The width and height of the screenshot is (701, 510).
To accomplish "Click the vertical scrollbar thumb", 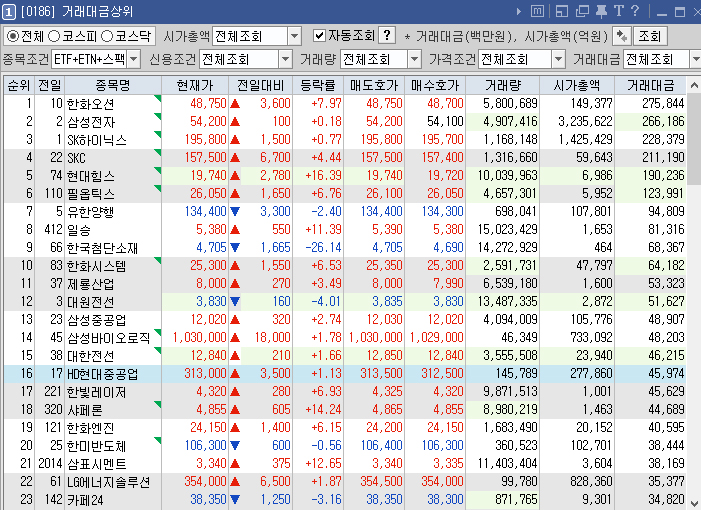I will pyautogui.click(x=694, y=139).
